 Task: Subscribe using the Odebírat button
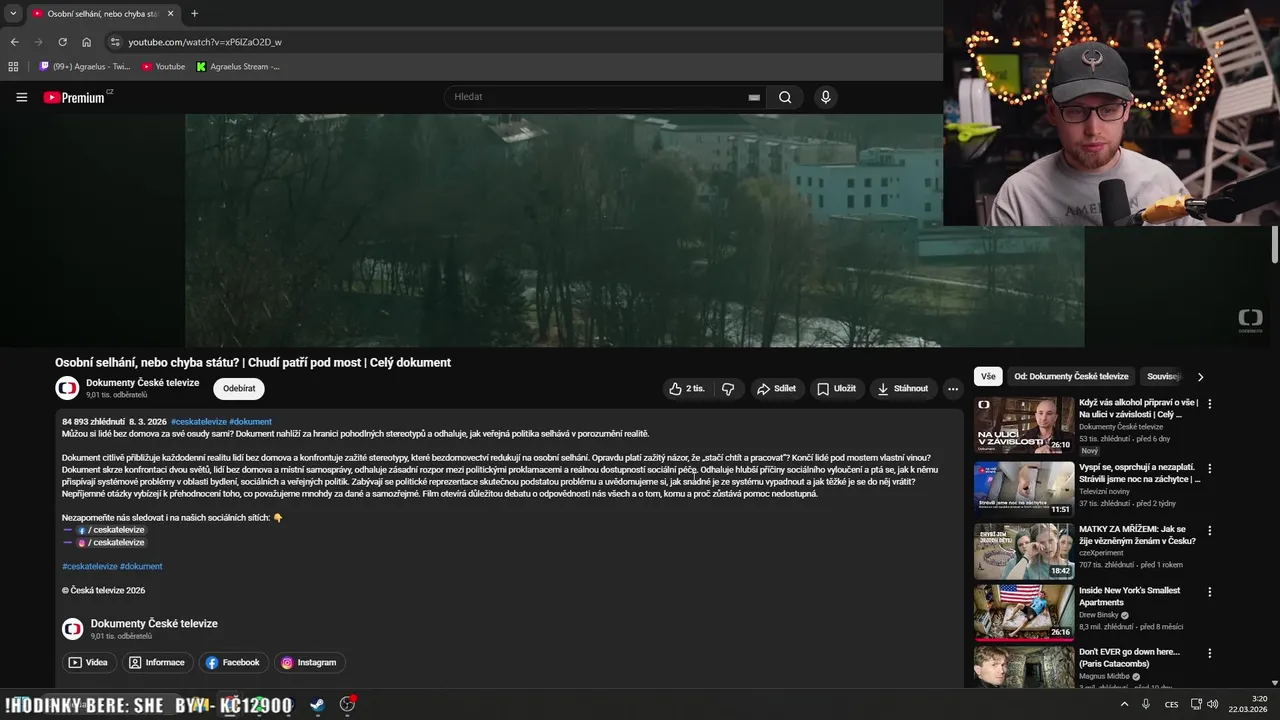(239, 389)
